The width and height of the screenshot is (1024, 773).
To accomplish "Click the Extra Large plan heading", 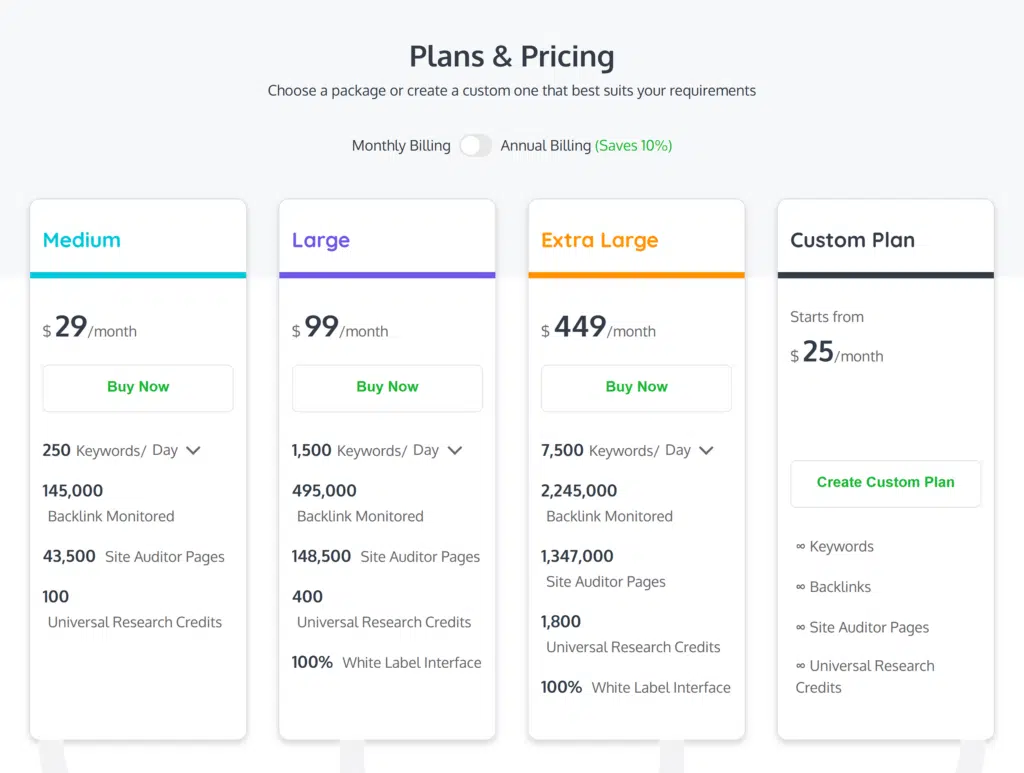I will (600, 240).
